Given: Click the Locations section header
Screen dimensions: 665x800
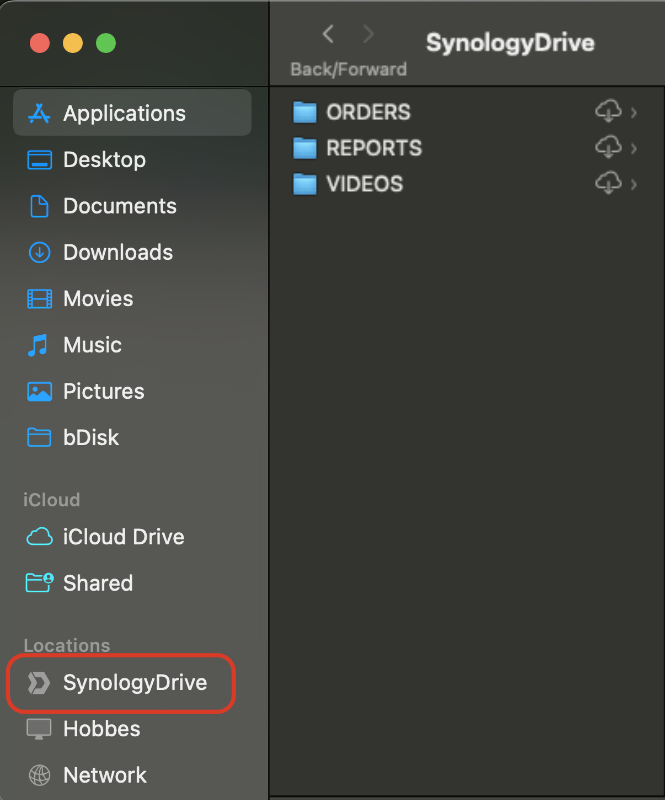Looking at the screenshot, I should click(67, 645).
